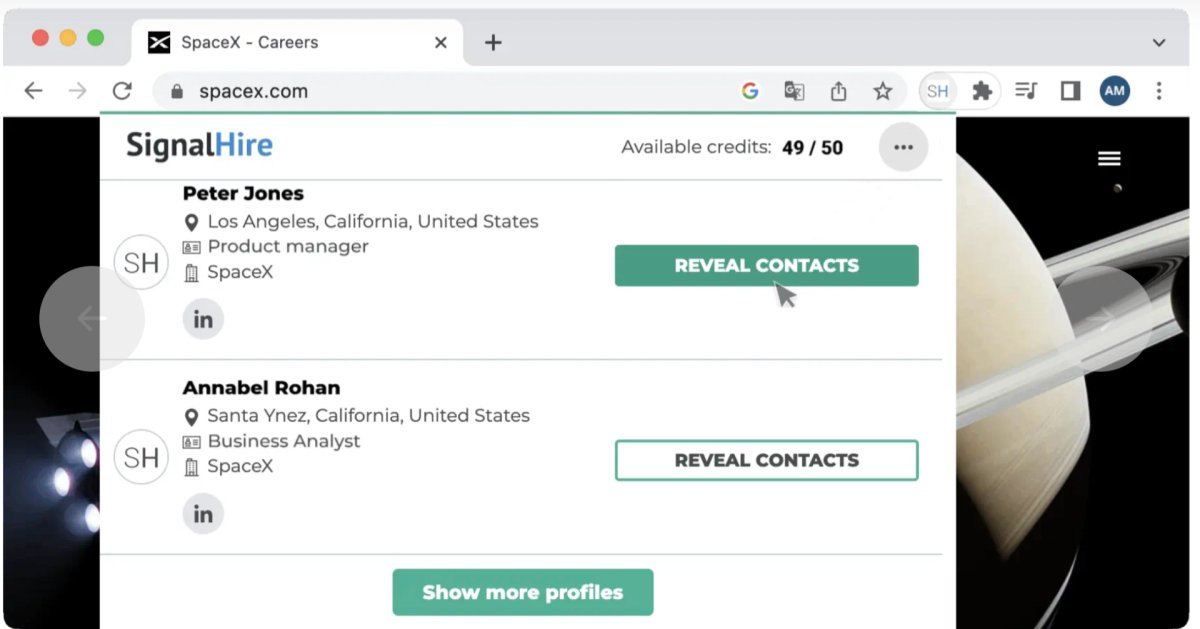Click Santa Ynez, California location text
This screenshot has width=1200, height=629.
[x=368, y=416]
